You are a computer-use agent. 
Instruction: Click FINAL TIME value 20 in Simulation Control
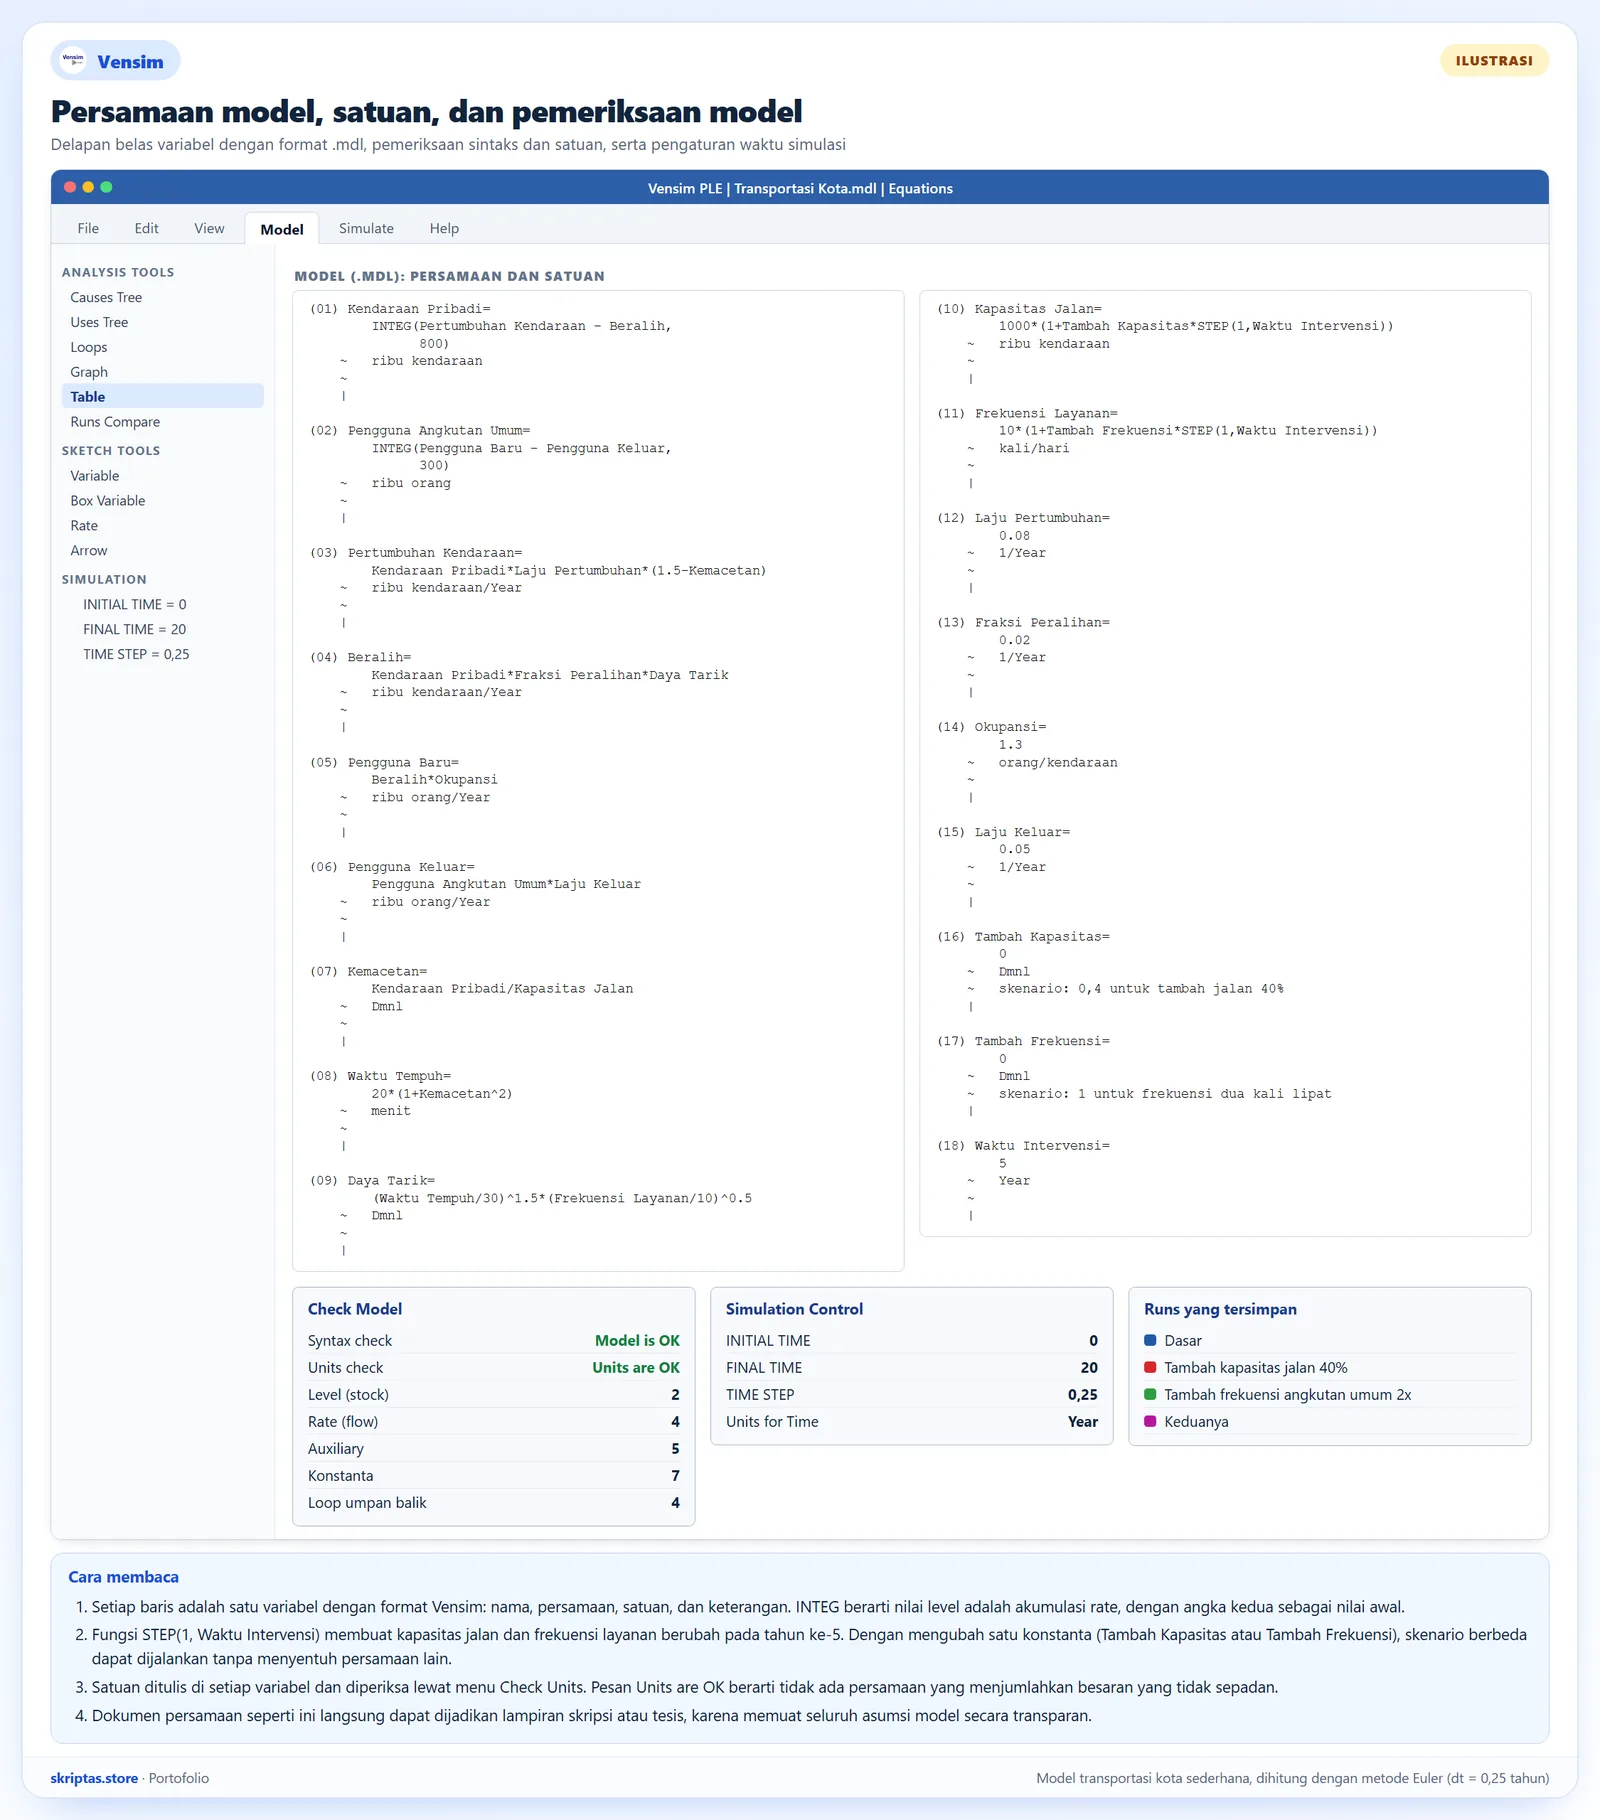pos(1089,1368)
